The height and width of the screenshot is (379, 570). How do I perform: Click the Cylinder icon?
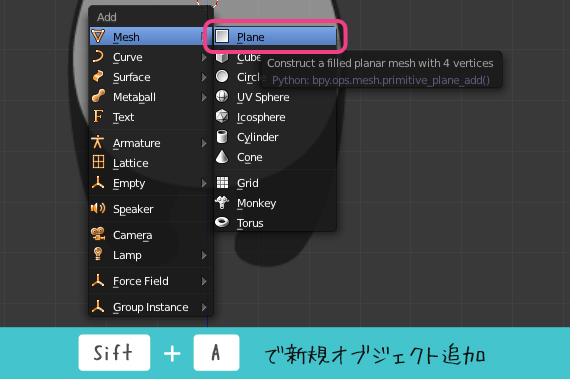pyautogui.click(x=222, y=137)
